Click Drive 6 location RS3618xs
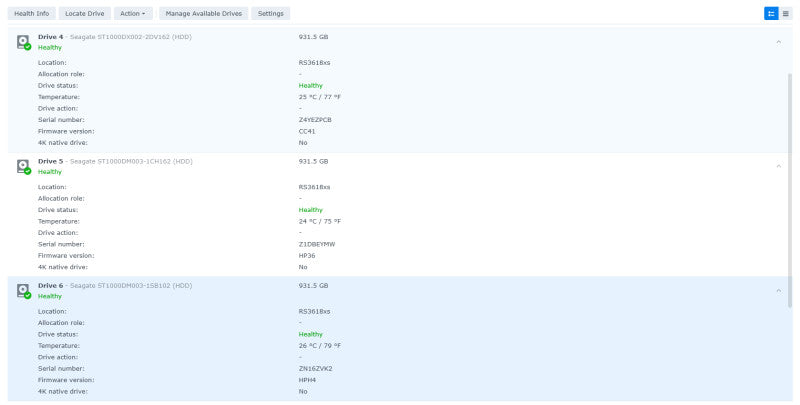Image resolution: width=800 pixels, height=405 pixels. click(x=314, y=312)
